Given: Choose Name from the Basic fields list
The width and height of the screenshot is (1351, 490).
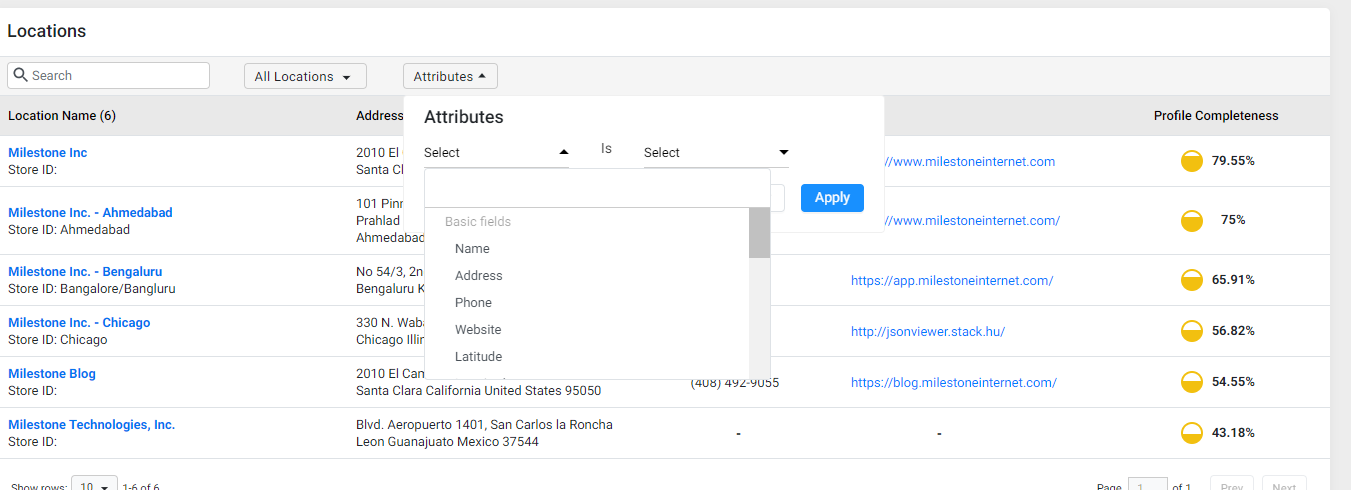Looking at the screenshot, I should tap(472, 248).
